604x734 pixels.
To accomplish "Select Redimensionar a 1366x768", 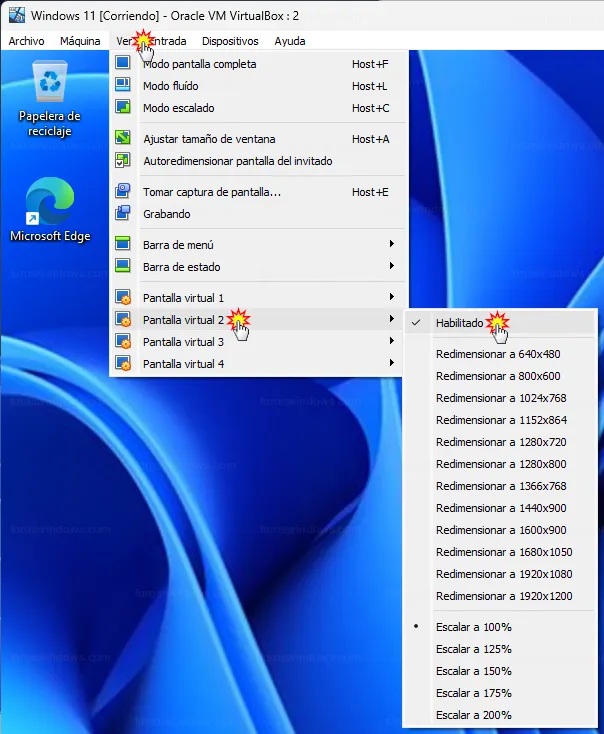I will tap(500, 486).
